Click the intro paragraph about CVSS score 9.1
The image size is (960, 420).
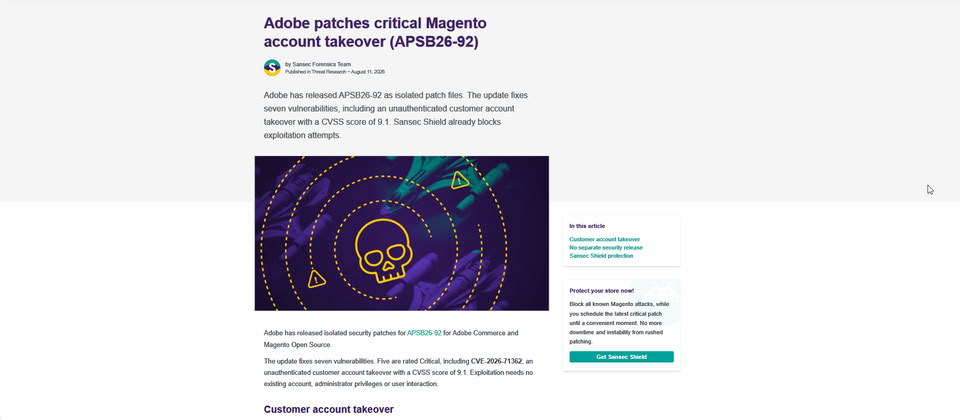[x=396, y=116]
